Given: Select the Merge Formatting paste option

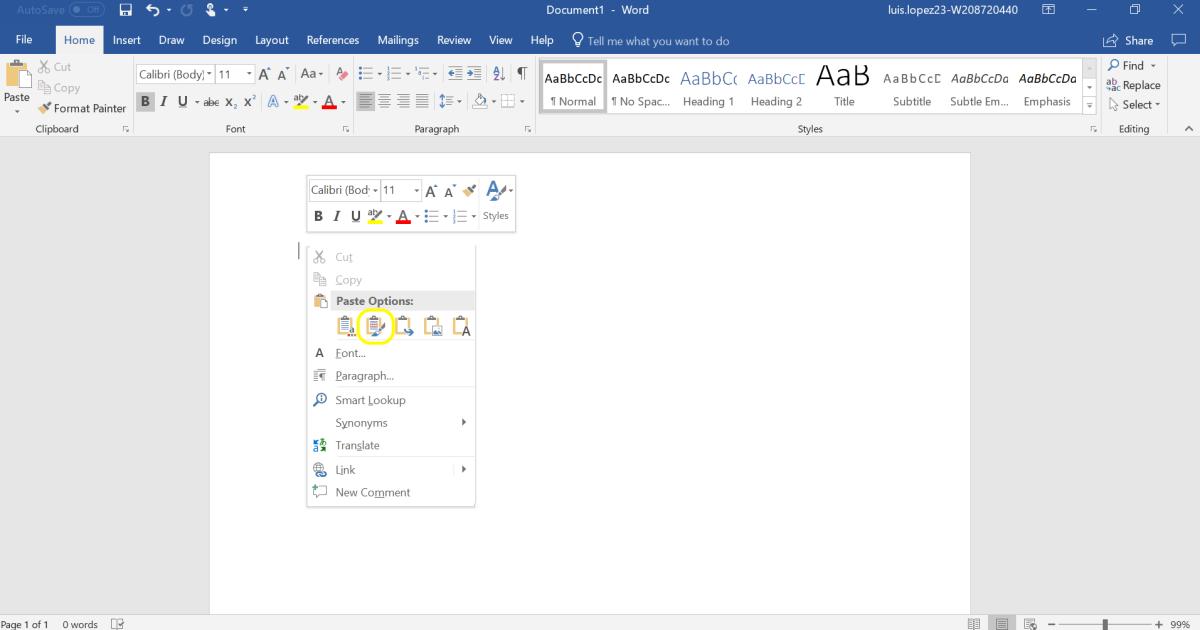Looking at the screenshot, I should (x=375, y=325).
